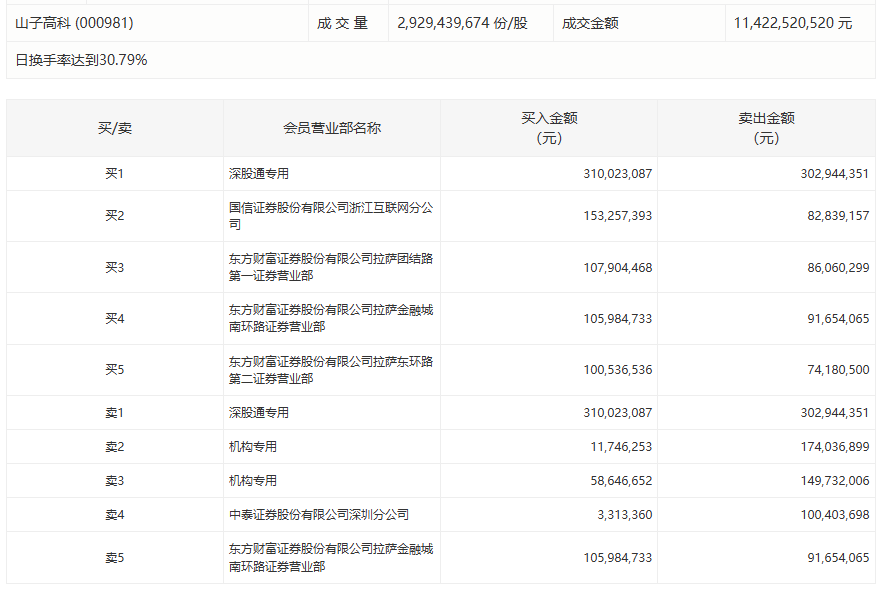Click the stock name 山子高科 (000981)
The width and height of the screenshot is (879, 591).
74,23
